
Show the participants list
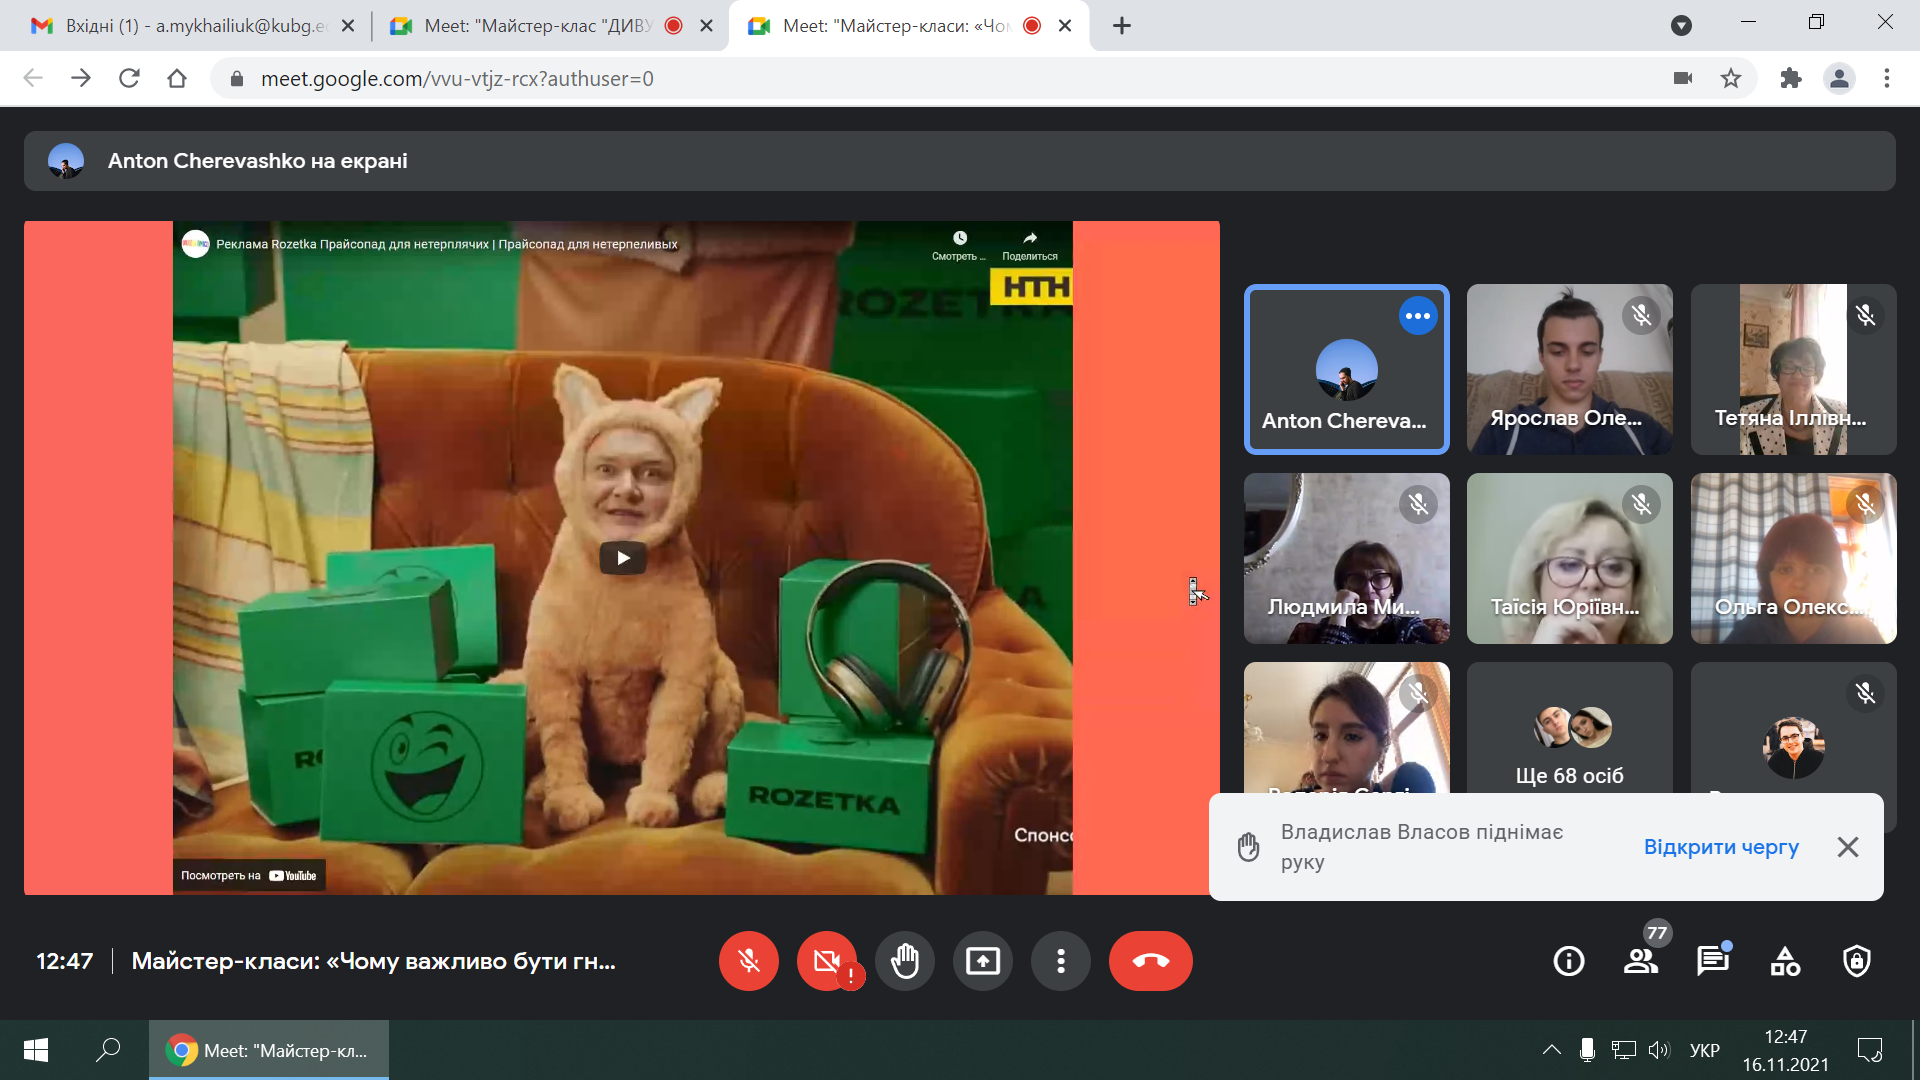[1640, 961]
